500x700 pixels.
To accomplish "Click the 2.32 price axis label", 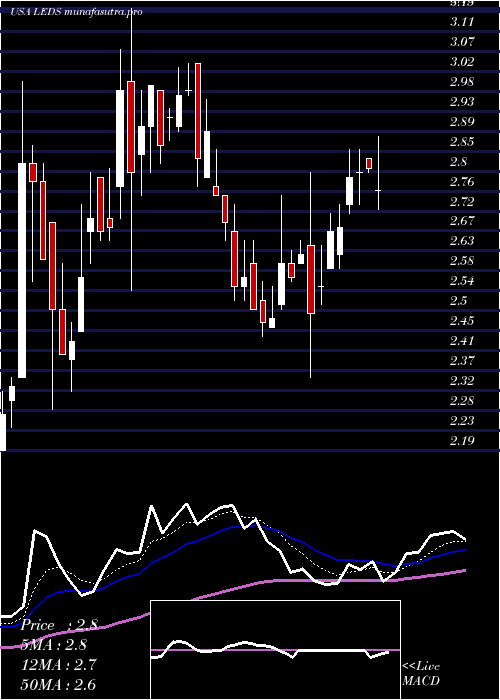I will click(x=462, y=381).
